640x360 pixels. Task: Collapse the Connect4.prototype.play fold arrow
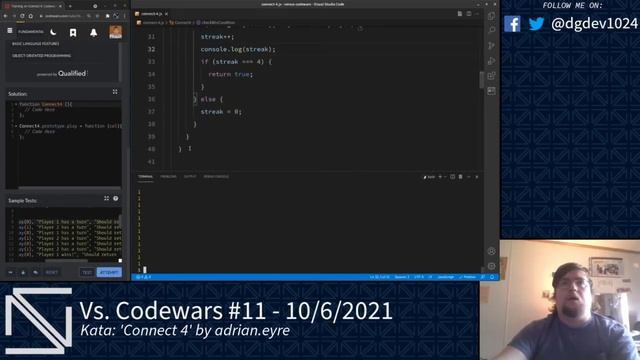point(16,126)
